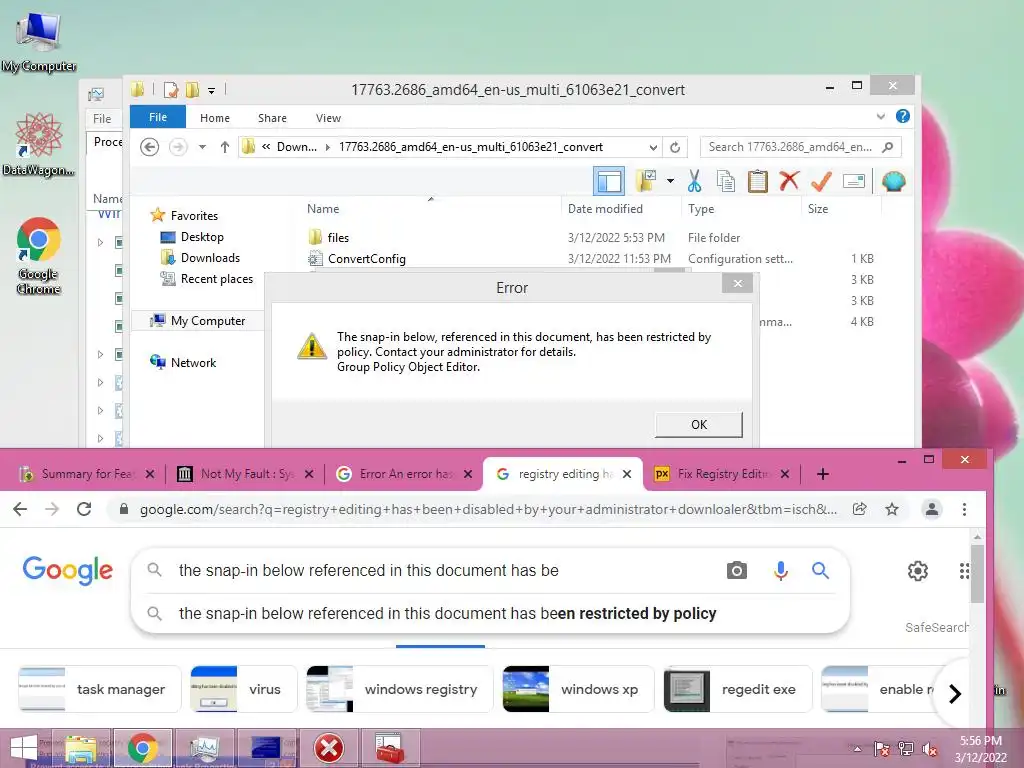This screenshot has height=768, width=1024.
Task: Open the File ribbon tab
Action: click(x=157, y=117)
